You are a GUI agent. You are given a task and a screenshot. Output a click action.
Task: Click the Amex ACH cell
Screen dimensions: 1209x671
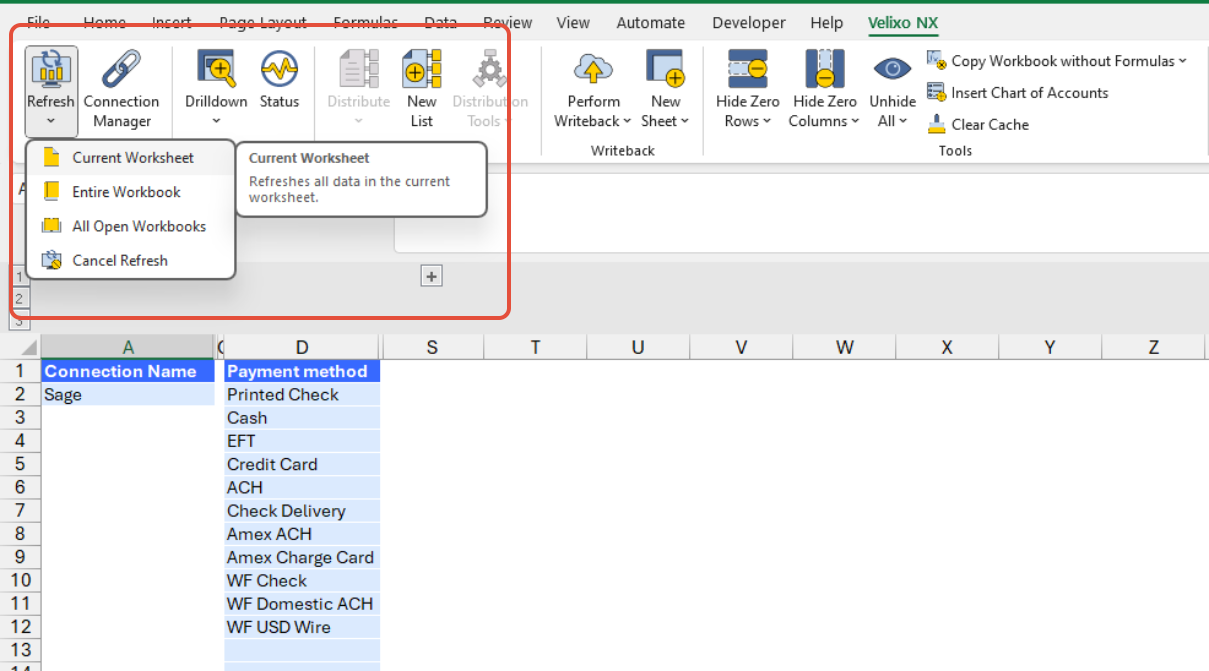click(302, 534)
